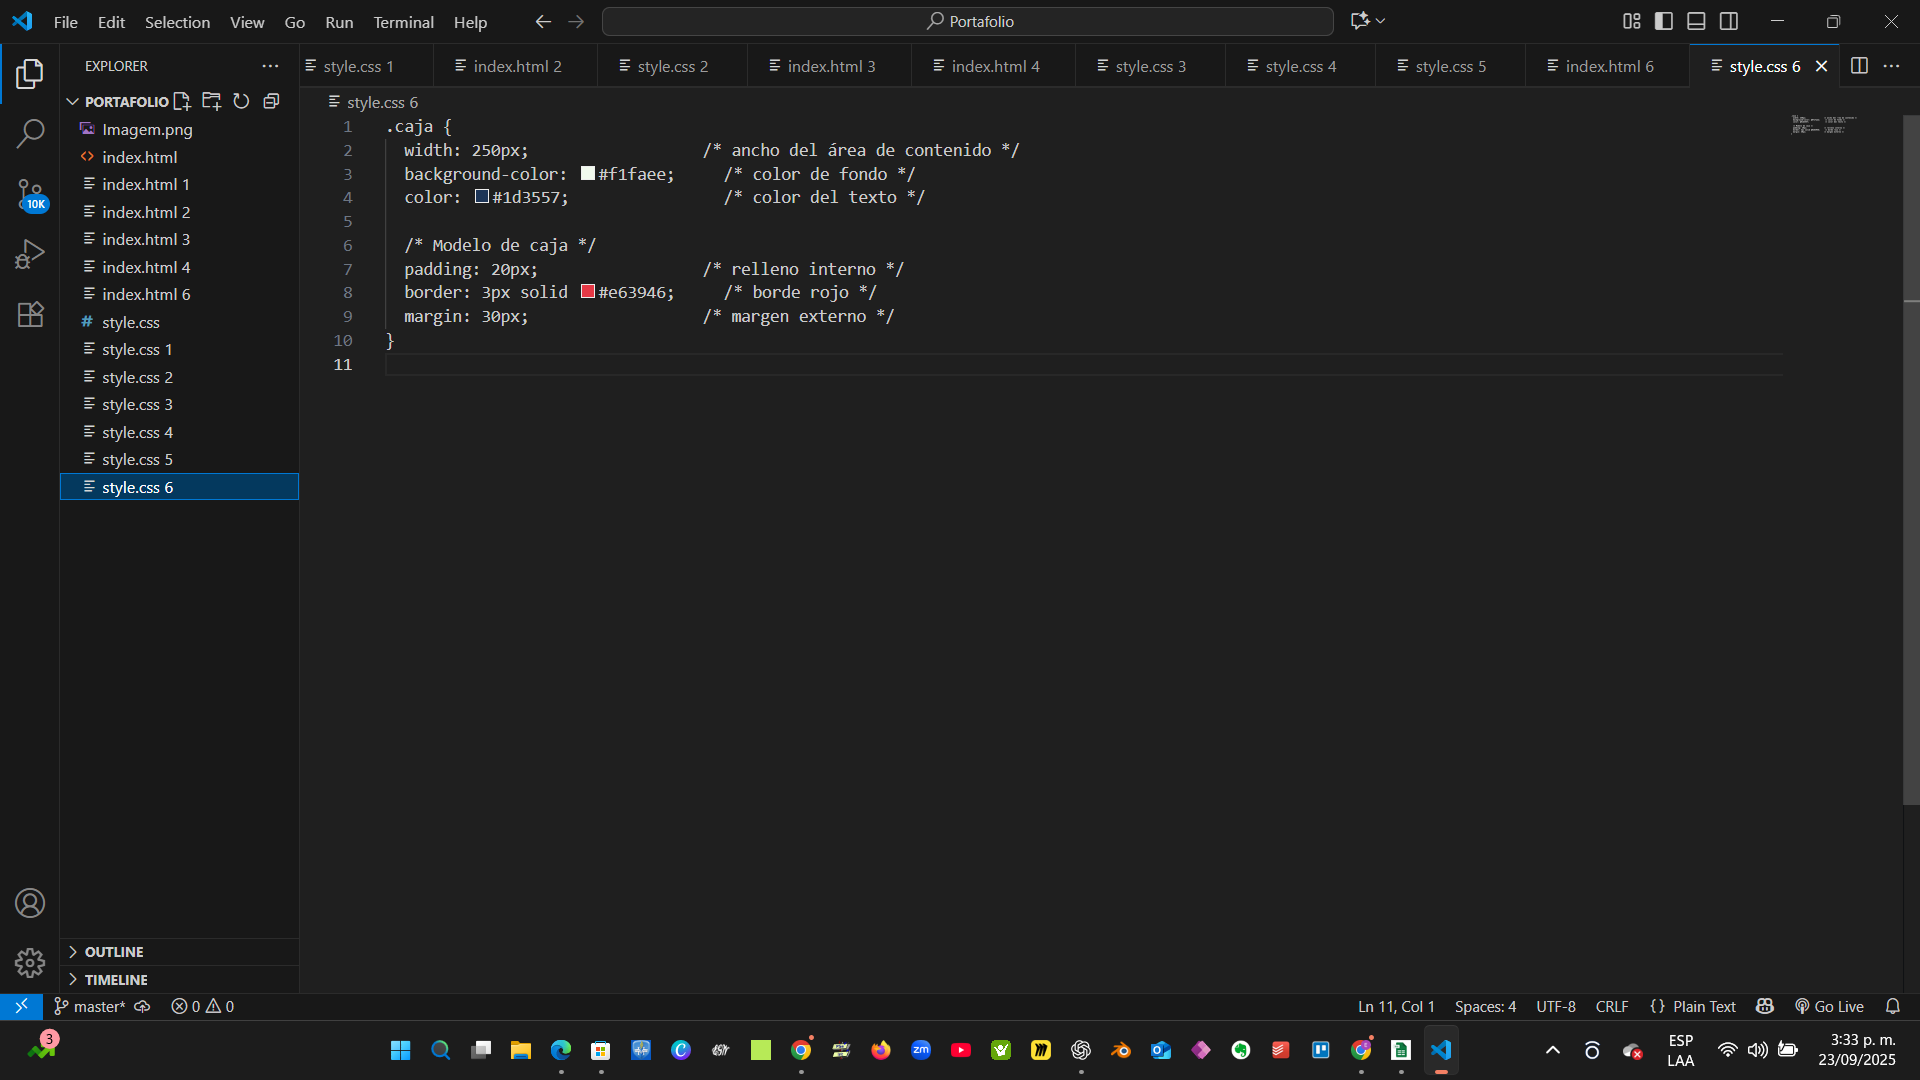1920x1080 pixels.
Task: Open the Terminal menu
Action: (x=403, y=22)
